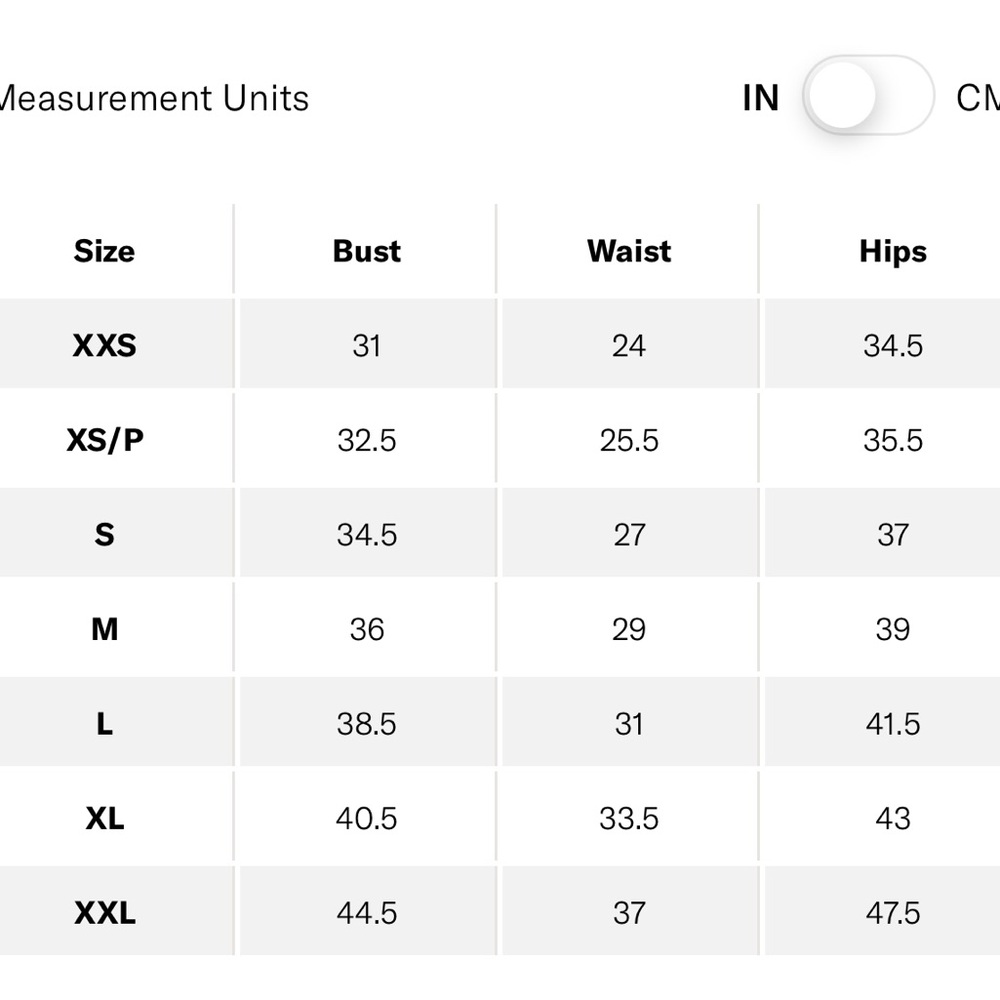Click the Bust column header

click(367, 251)
